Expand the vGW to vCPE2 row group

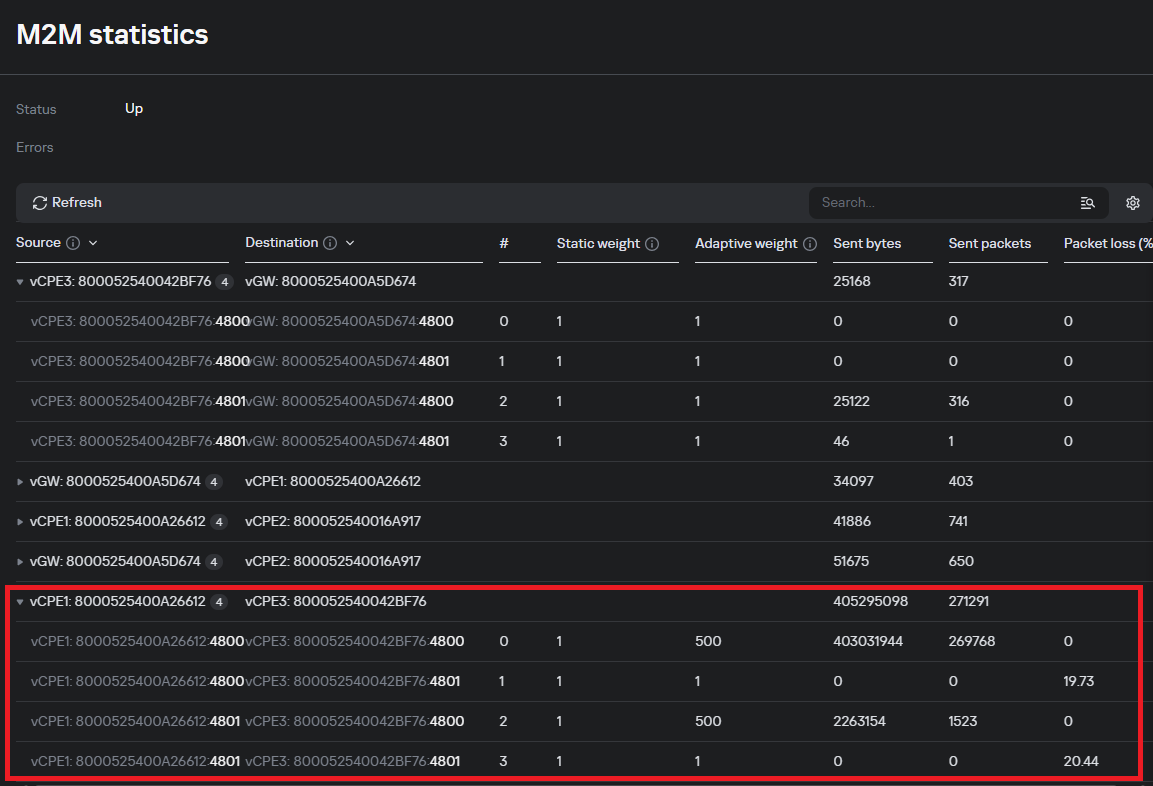pos(20,562)
